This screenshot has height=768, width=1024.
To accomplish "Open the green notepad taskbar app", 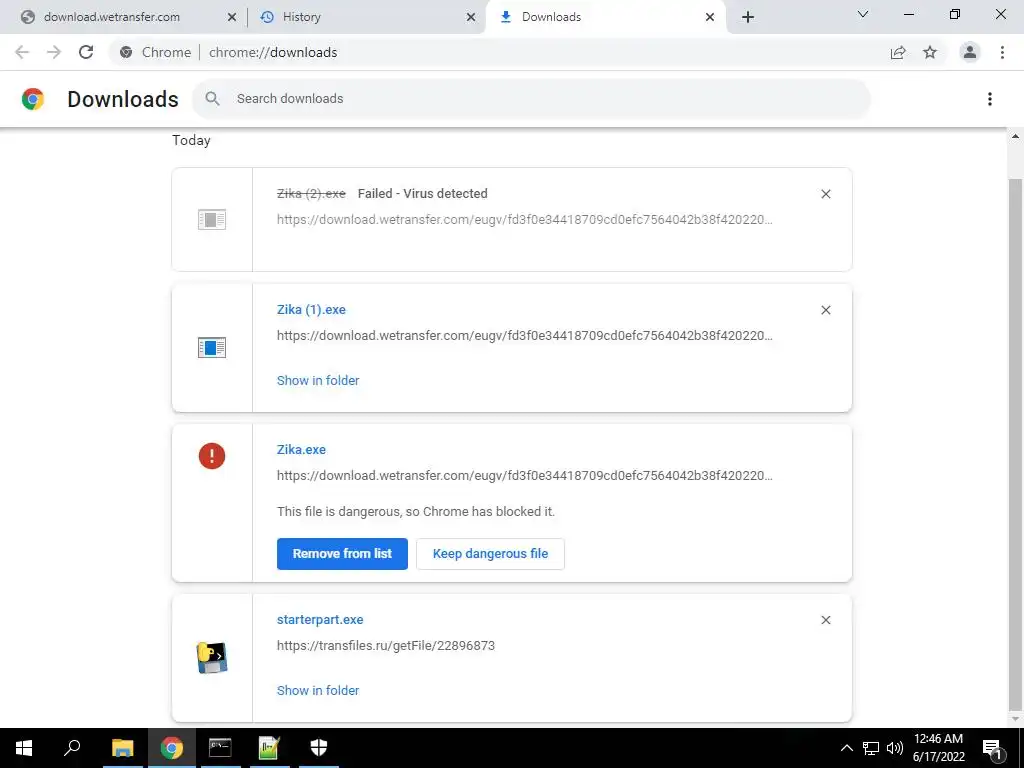I will pos(269,748).
